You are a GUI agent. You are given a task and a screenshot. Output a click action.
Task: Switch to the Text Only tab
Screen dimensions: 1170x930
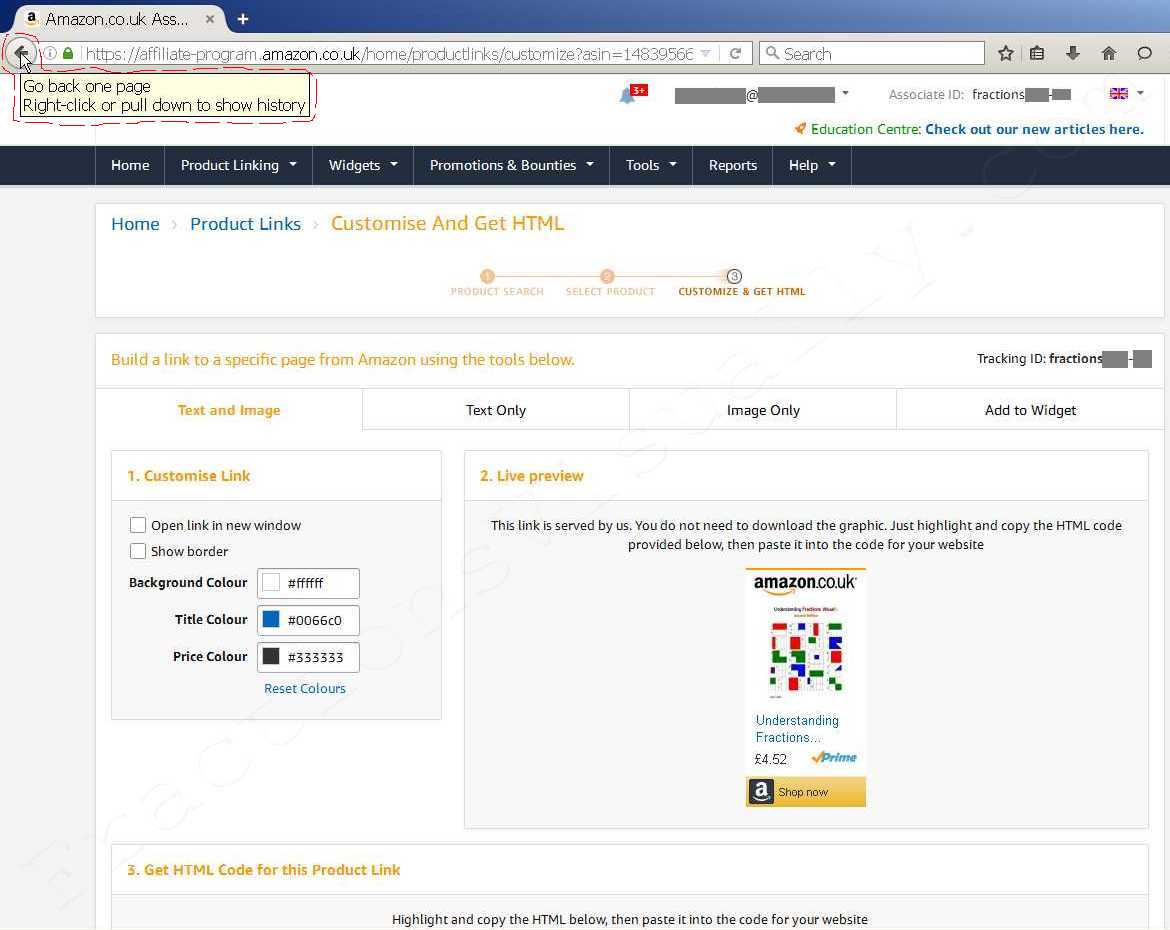495,410
